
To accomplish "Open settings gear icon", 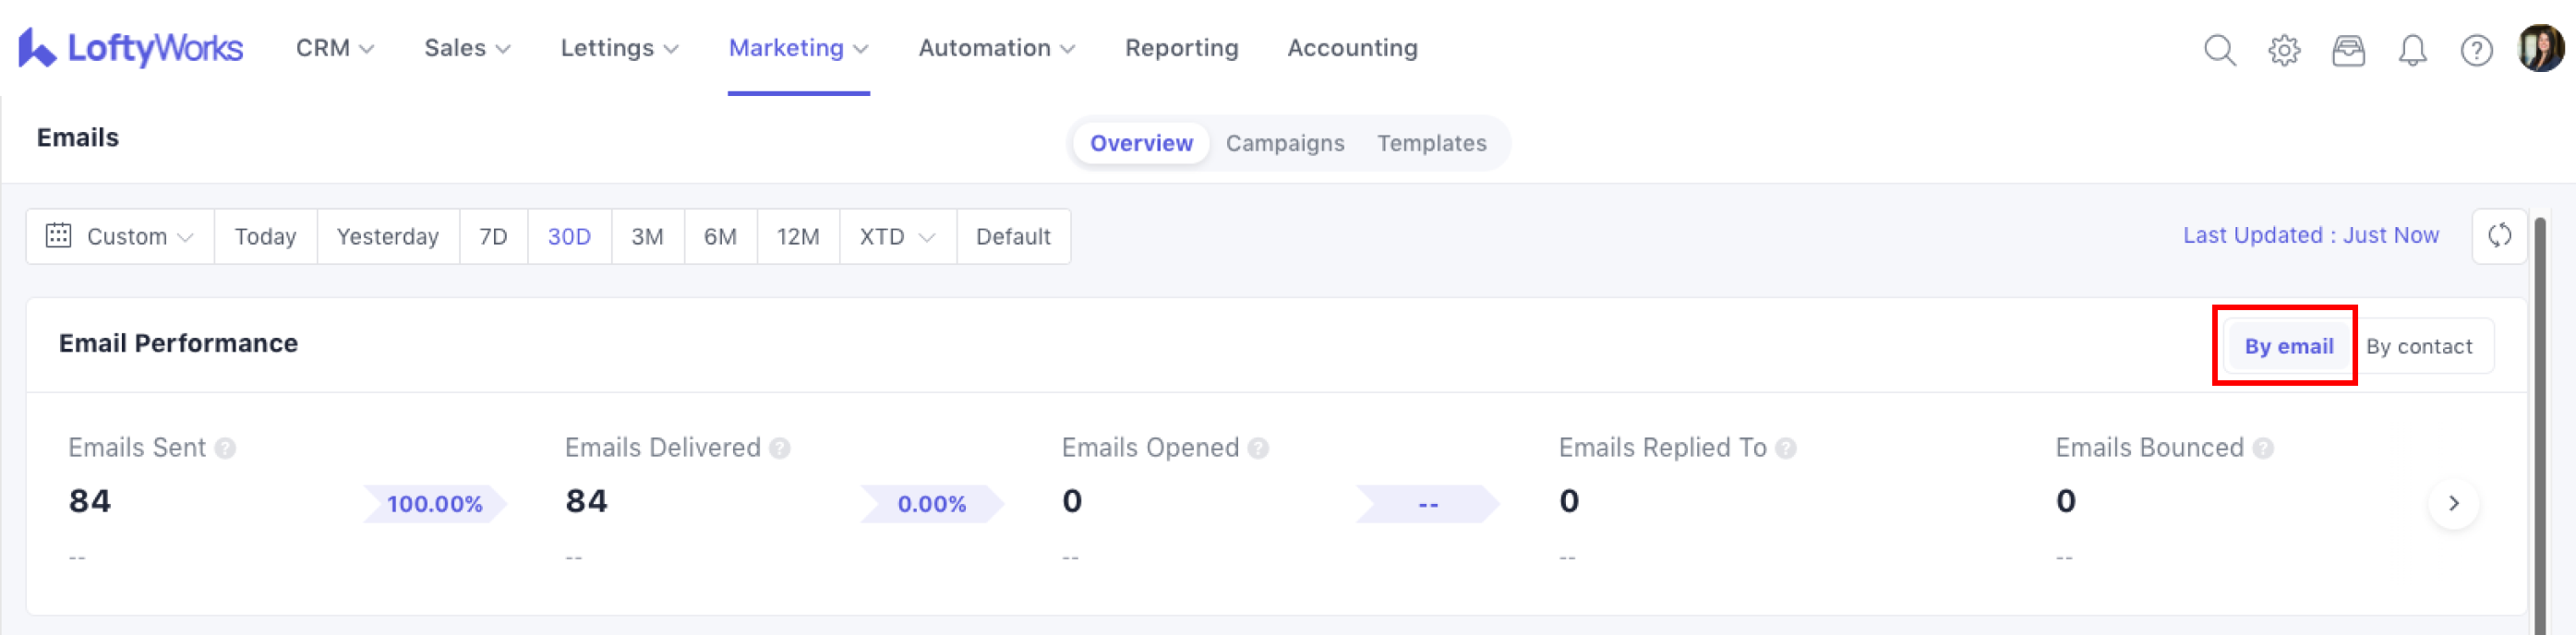I will pyautogui.click(x=2284, y=50).
